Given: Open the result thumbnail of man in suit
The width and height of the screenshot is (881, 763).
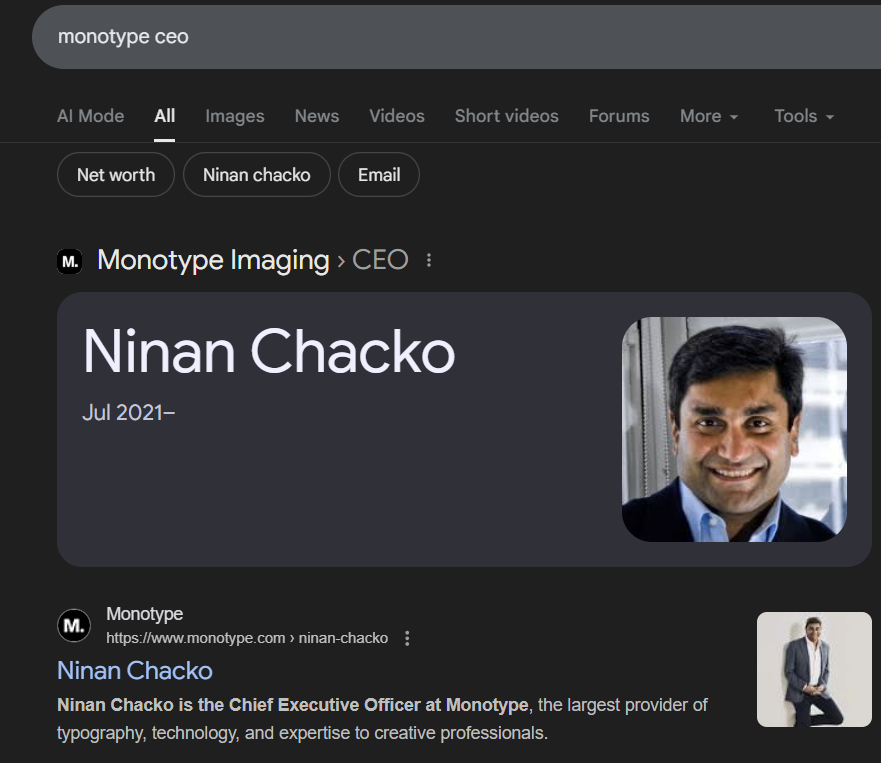Looking at the screenshot, I should [x=814, y=669].
